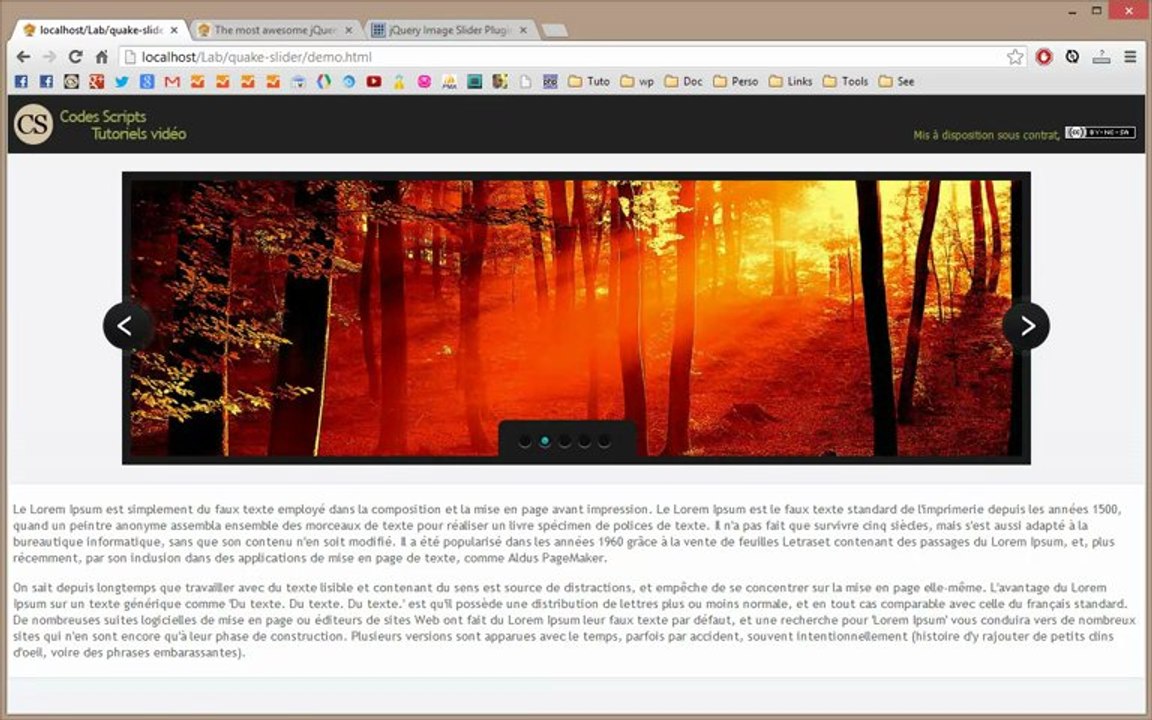Expand the Links bookmarks folder
The height and width of the screenshot is (720, 1152).
791,82
